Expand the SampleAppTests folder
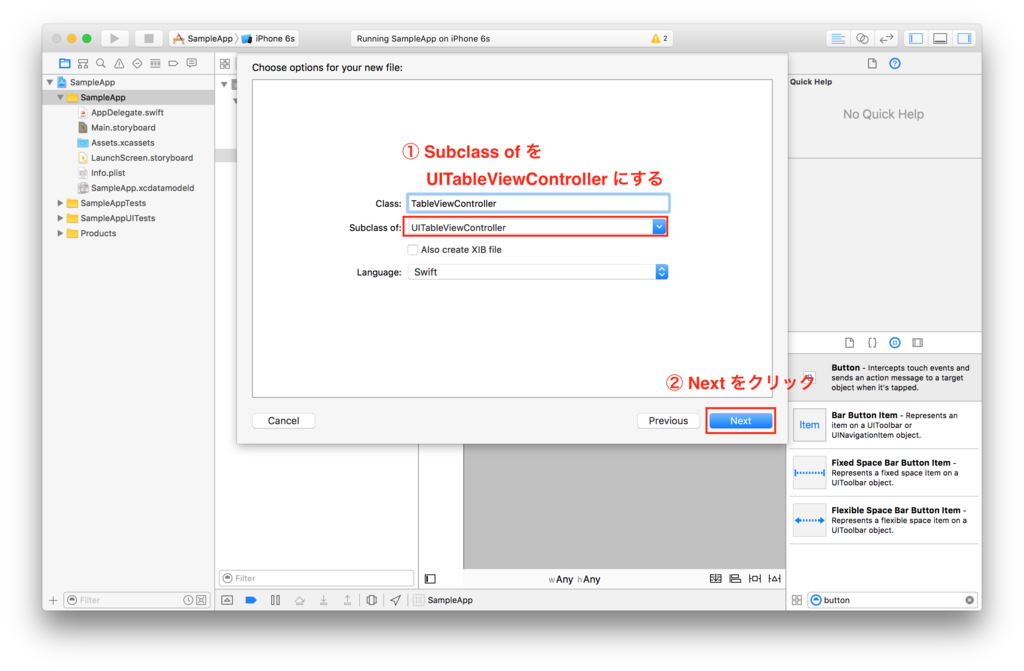Screen dimensions: 1024x671 point(61,203)
